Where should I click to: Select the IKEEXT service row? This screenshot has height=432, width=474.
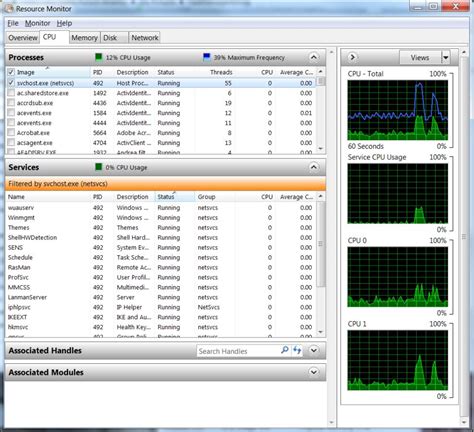click(161, 317)
